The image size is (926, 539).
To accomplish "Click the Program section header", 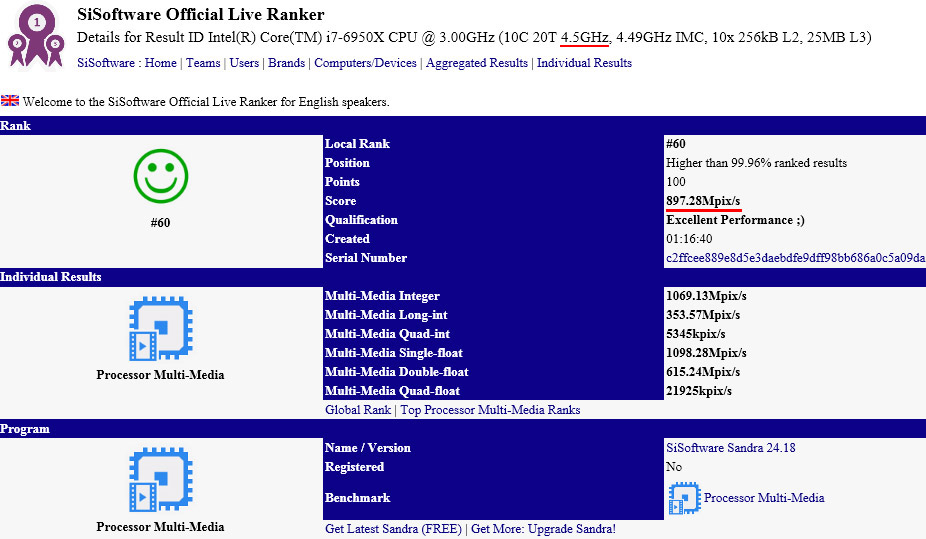I will 463,429.
